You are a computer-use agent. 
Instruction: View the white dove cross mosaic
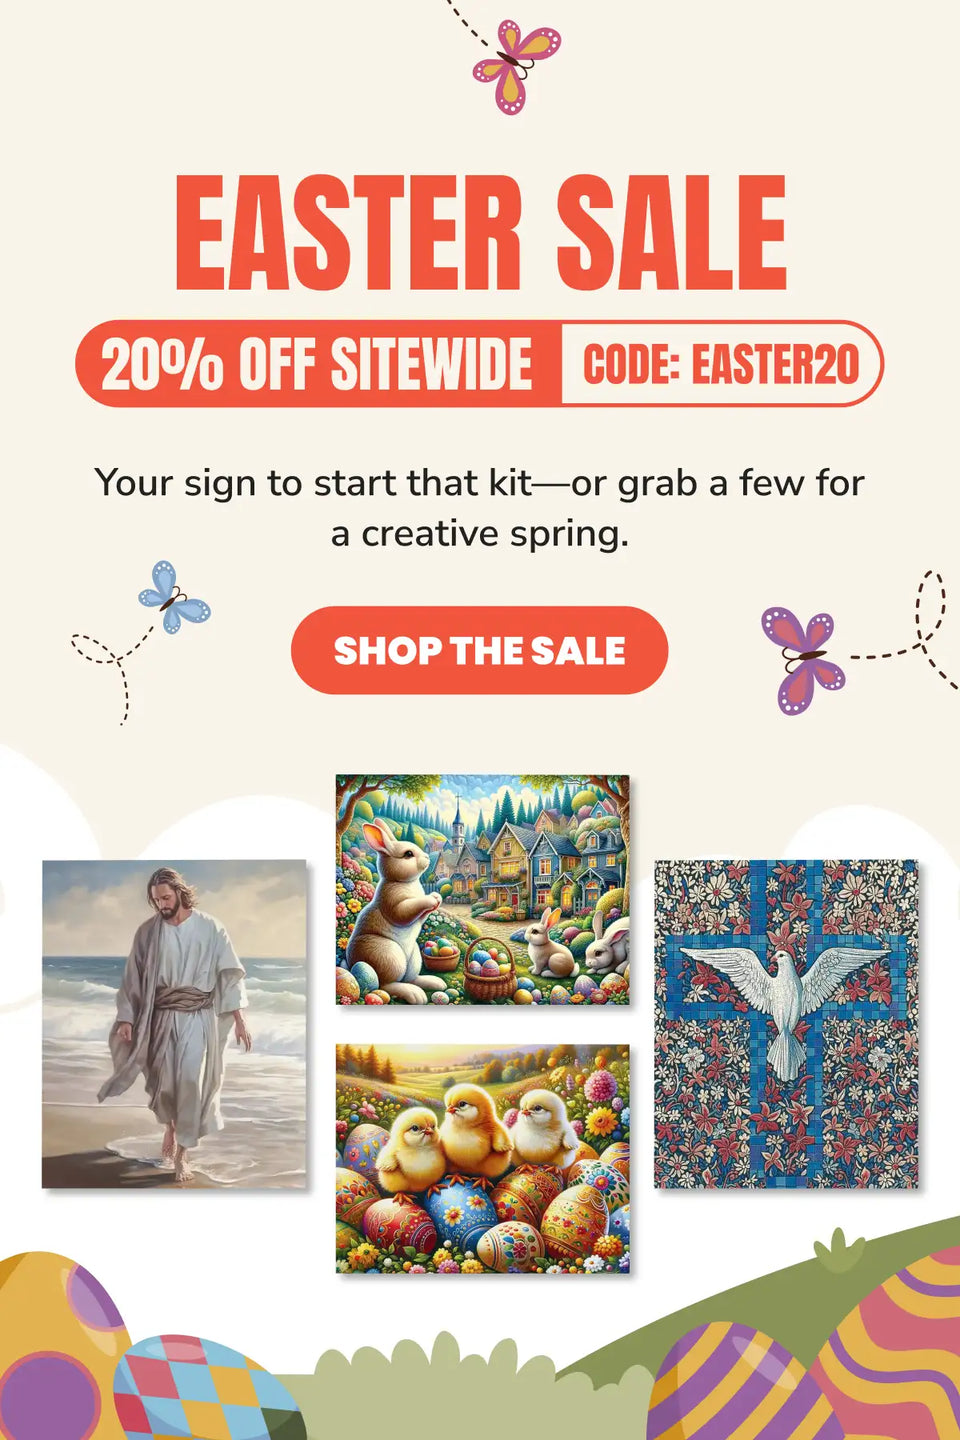786,1024
